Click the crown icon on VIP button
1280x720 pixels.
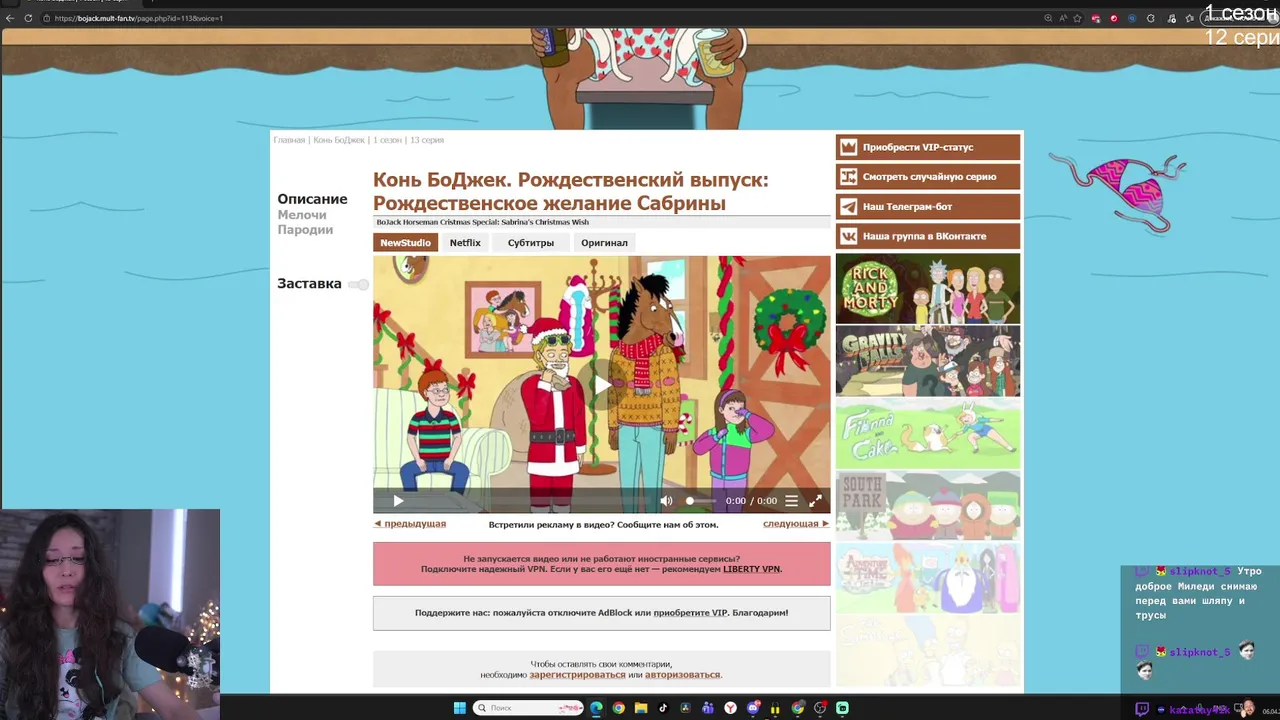click(x=848, y=147)
